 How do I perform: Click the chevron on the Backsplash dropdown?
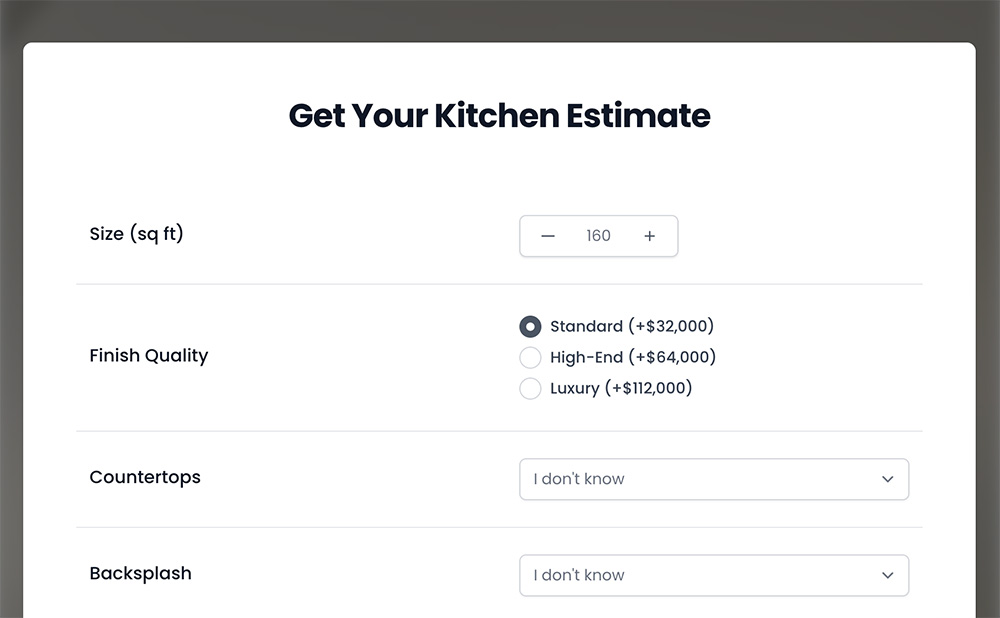click(x=887, y=575)
